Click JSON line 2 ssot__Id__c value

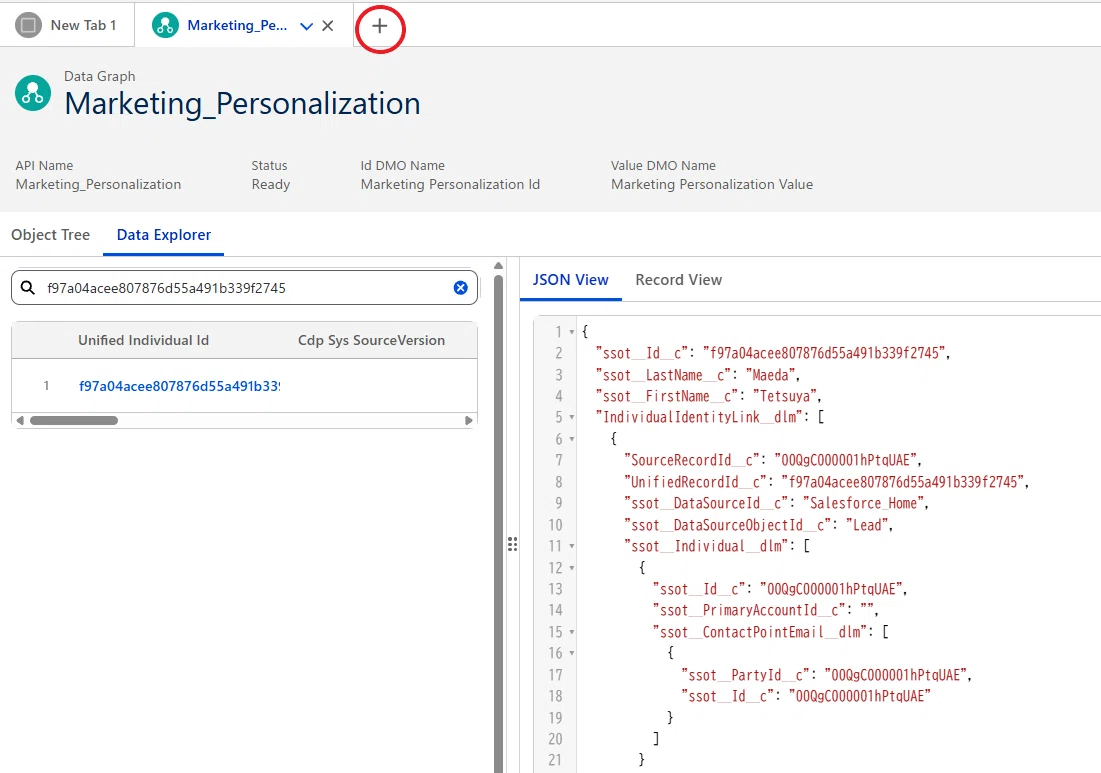click(826, 353)
